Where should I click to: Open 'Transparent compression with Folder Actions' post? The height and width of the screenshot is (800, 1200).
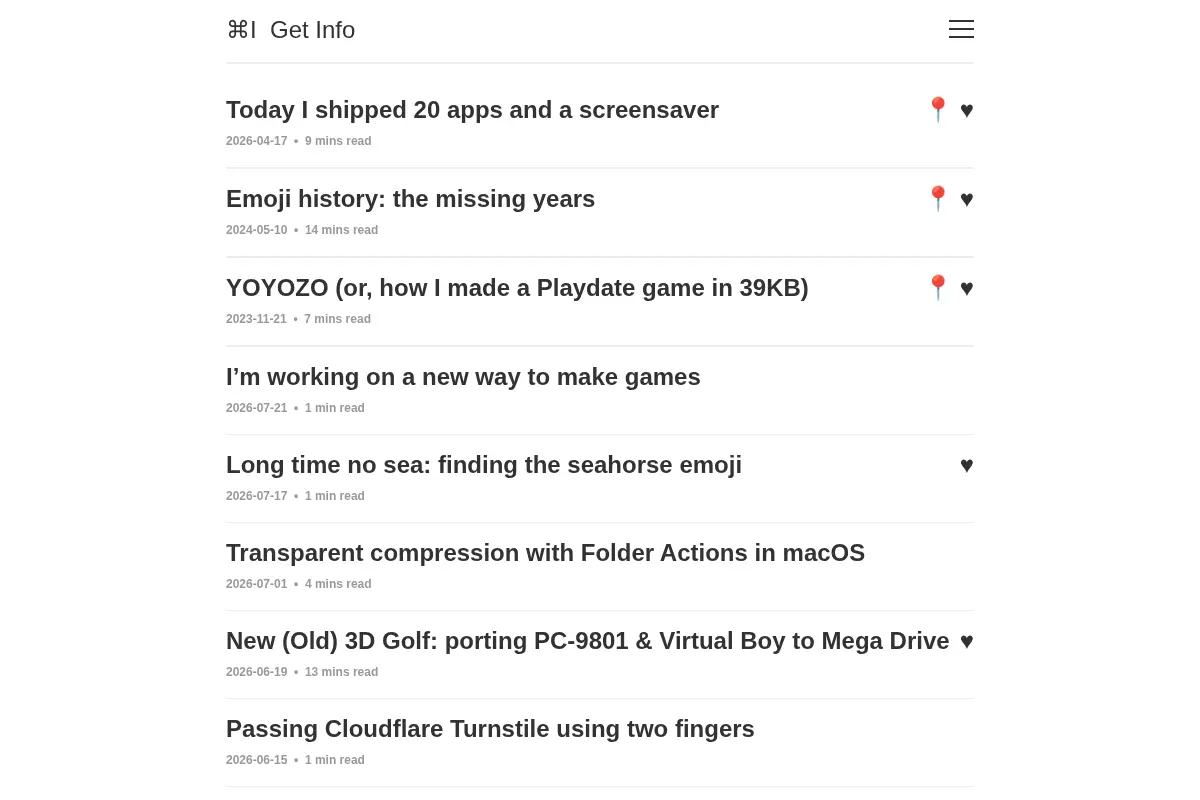545,553
